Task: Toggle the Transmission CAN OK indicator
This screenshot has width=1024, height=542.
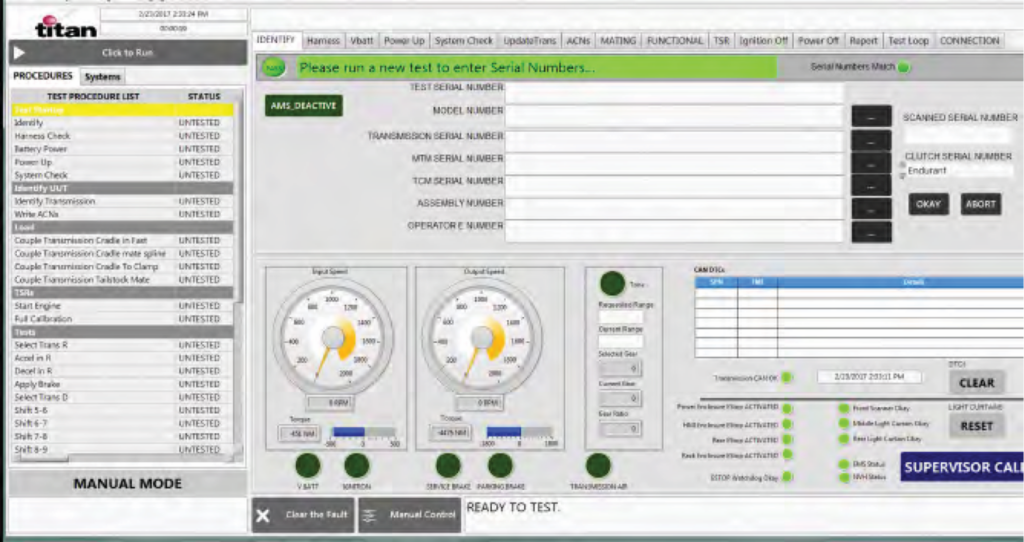Action: (787, 378)
